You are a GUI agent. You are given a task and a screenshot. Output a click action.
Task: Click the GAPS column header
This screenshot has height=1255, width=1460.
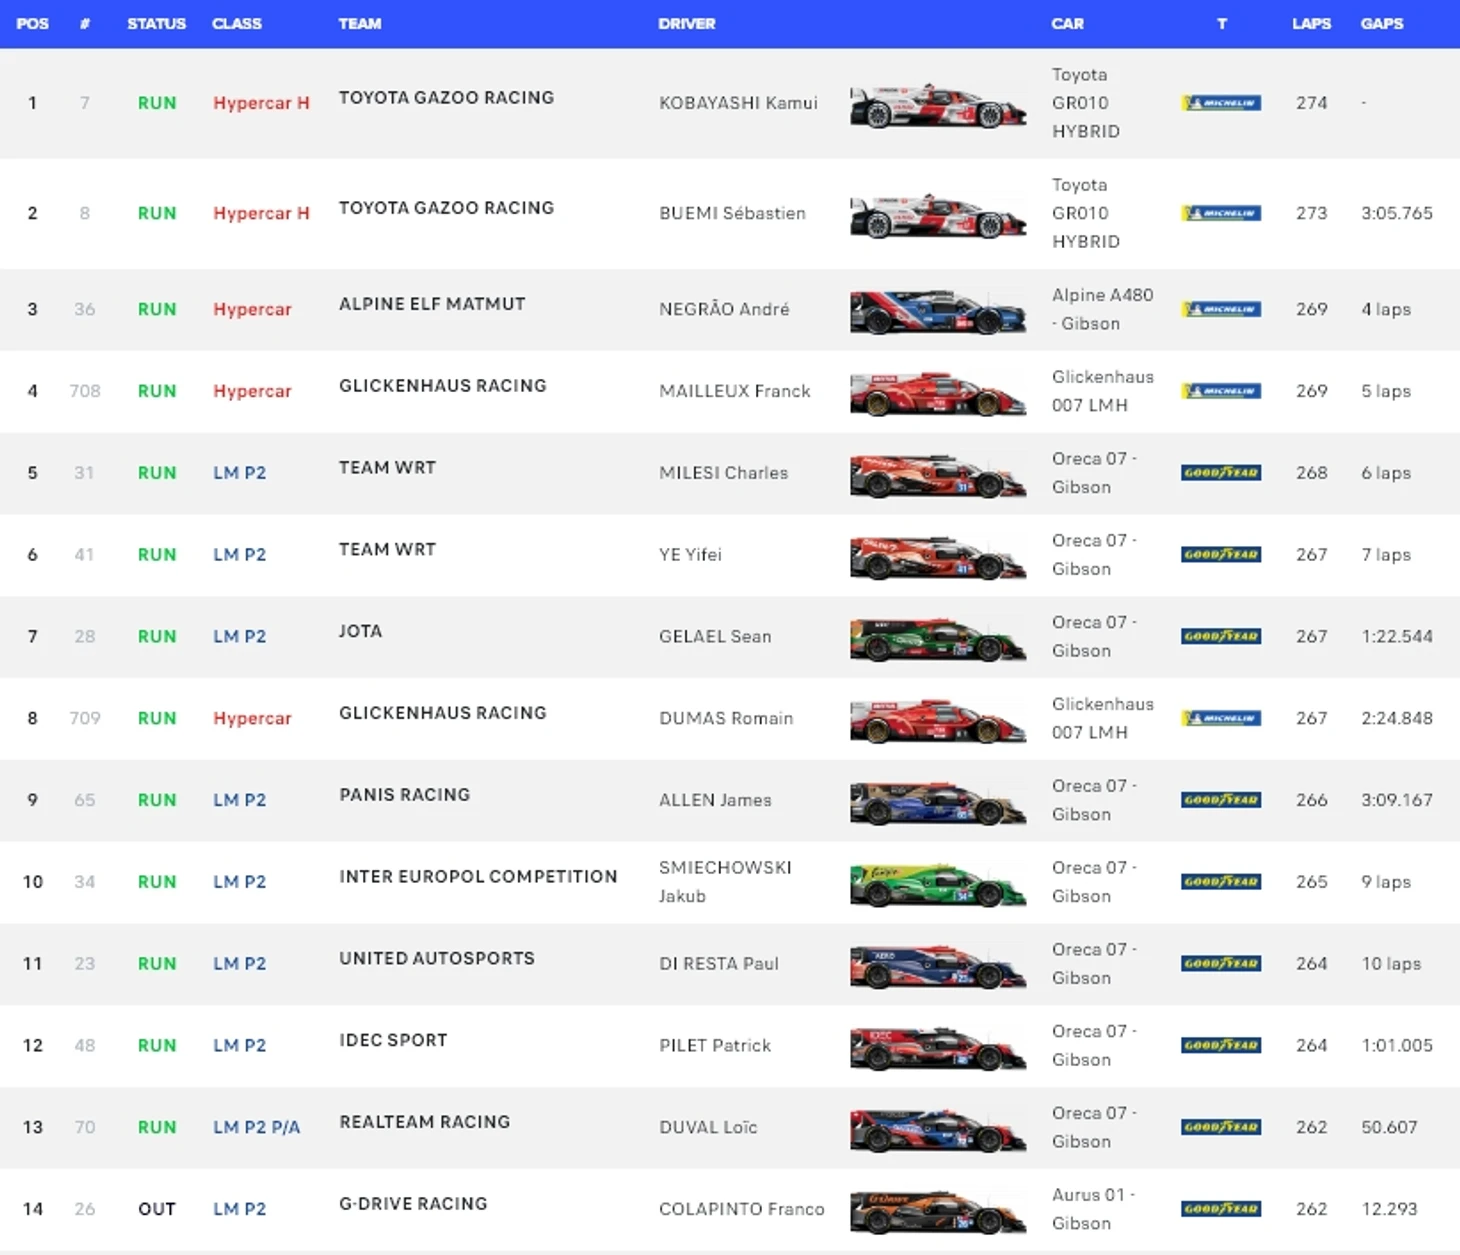[x=1381, y=24]
